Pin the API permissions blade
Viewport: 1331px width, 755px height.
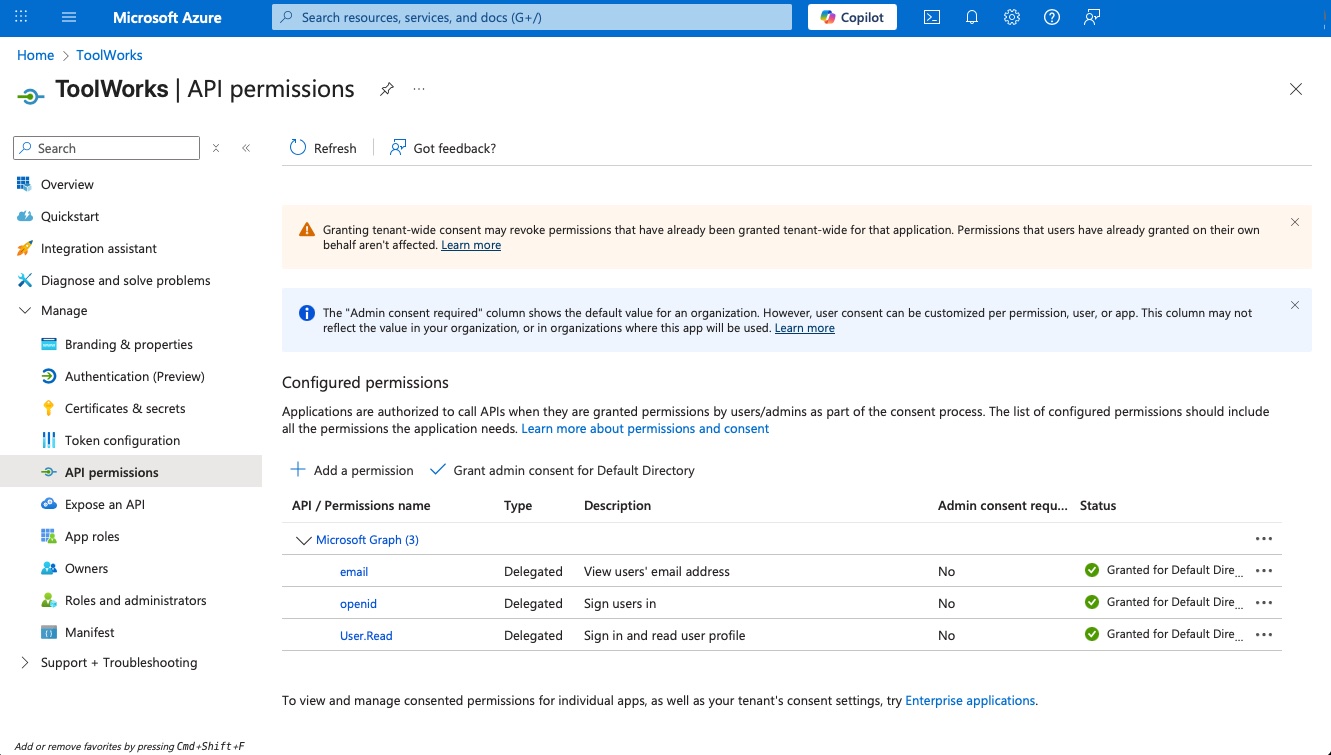(387, 89)
